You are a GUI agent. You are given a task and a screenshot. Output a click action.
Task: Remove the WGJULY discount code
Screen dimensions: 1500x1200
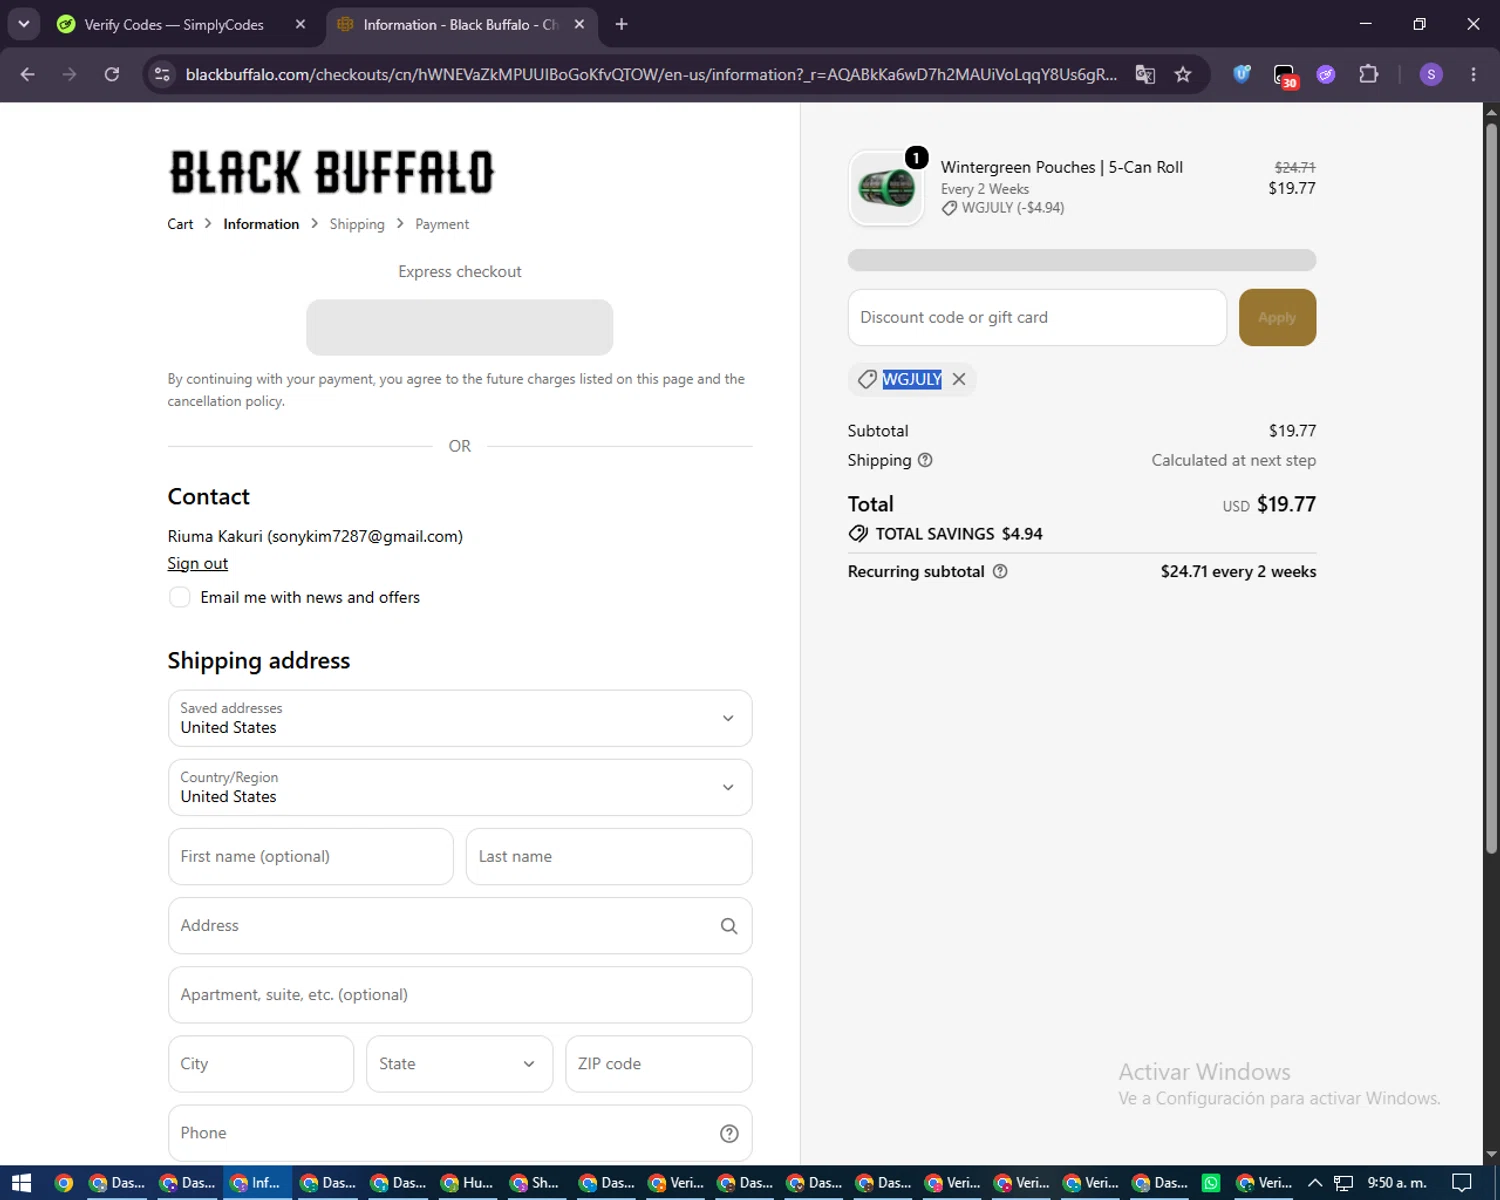click(x=959, y=379)
